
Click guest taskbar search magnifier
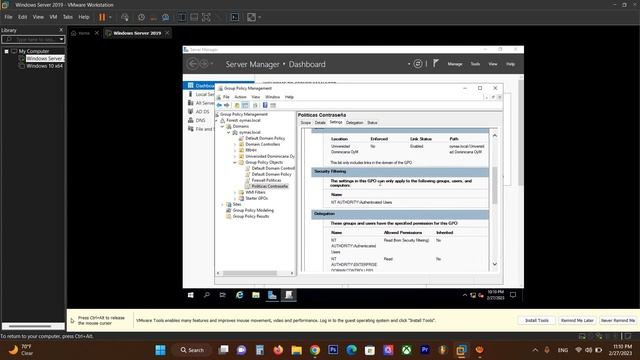tap(207, 295)
